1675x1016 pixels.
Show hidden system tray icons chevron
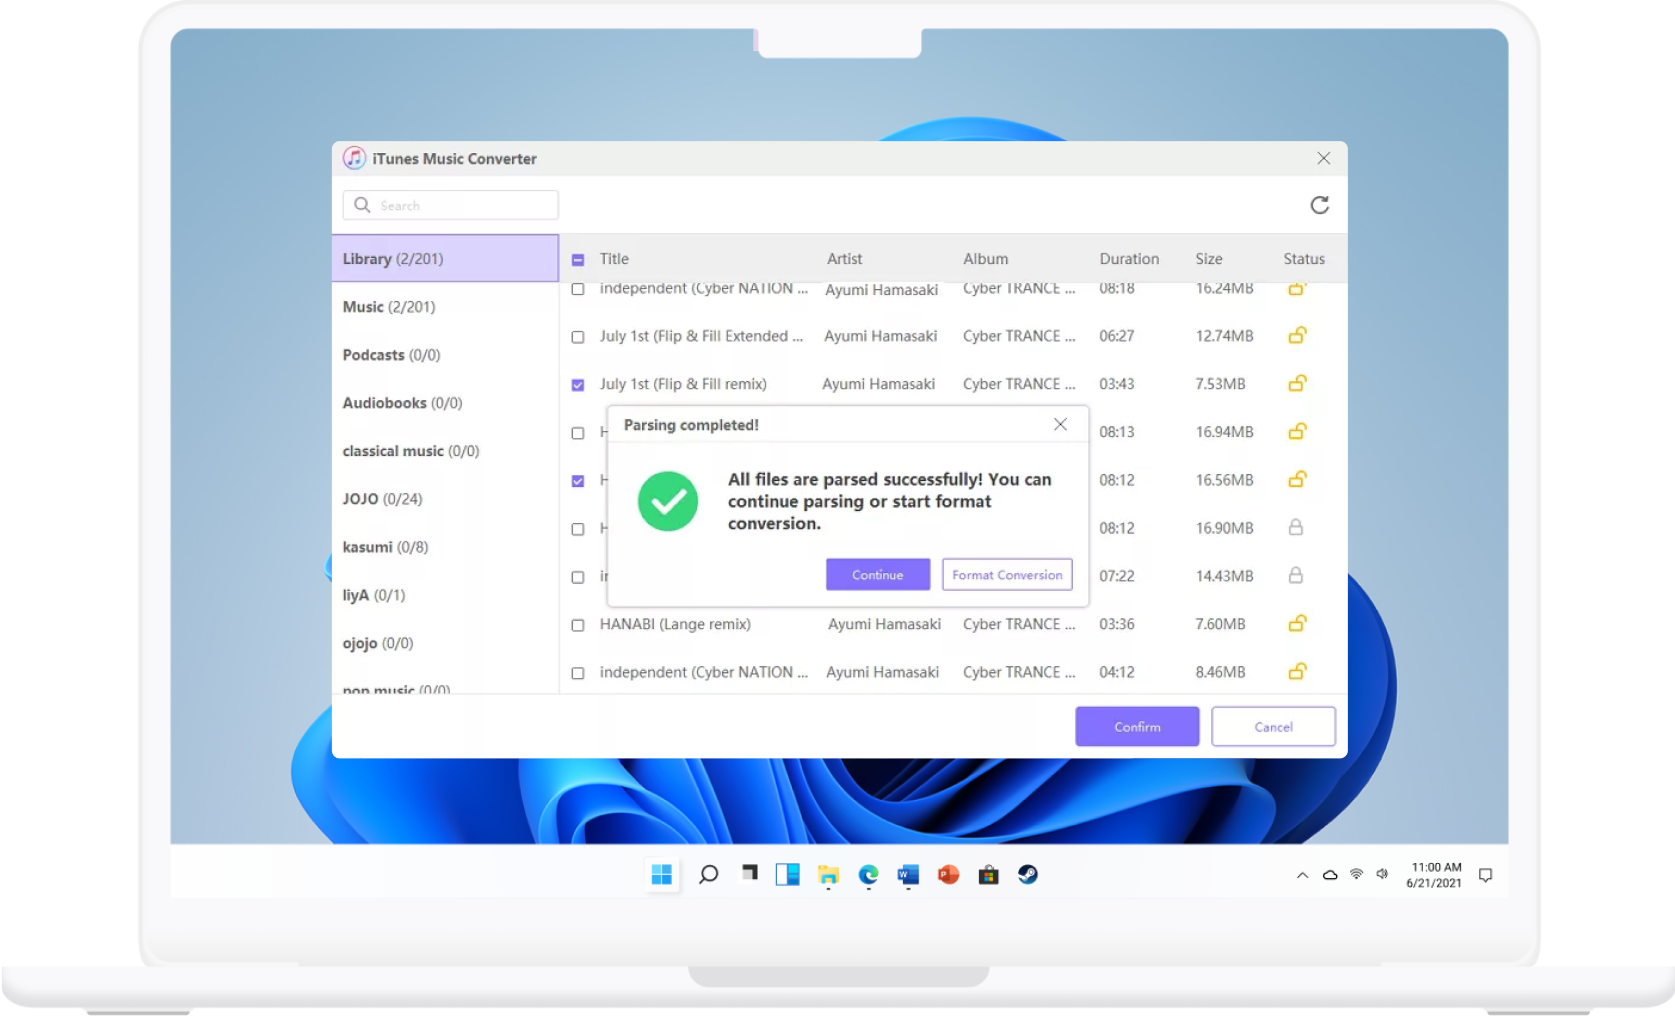pyautogui.click(x=1302, y=875)
